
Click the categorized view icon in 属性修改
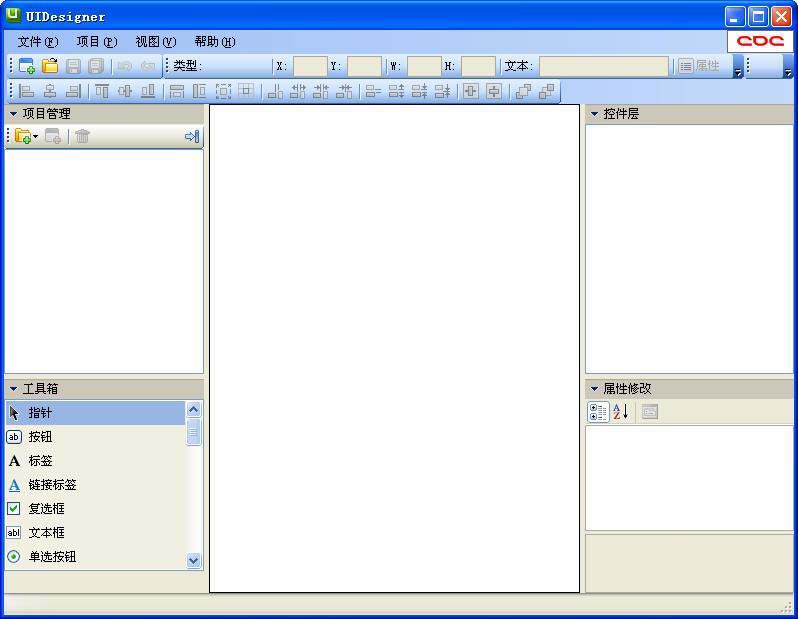(x=598, y=412)
